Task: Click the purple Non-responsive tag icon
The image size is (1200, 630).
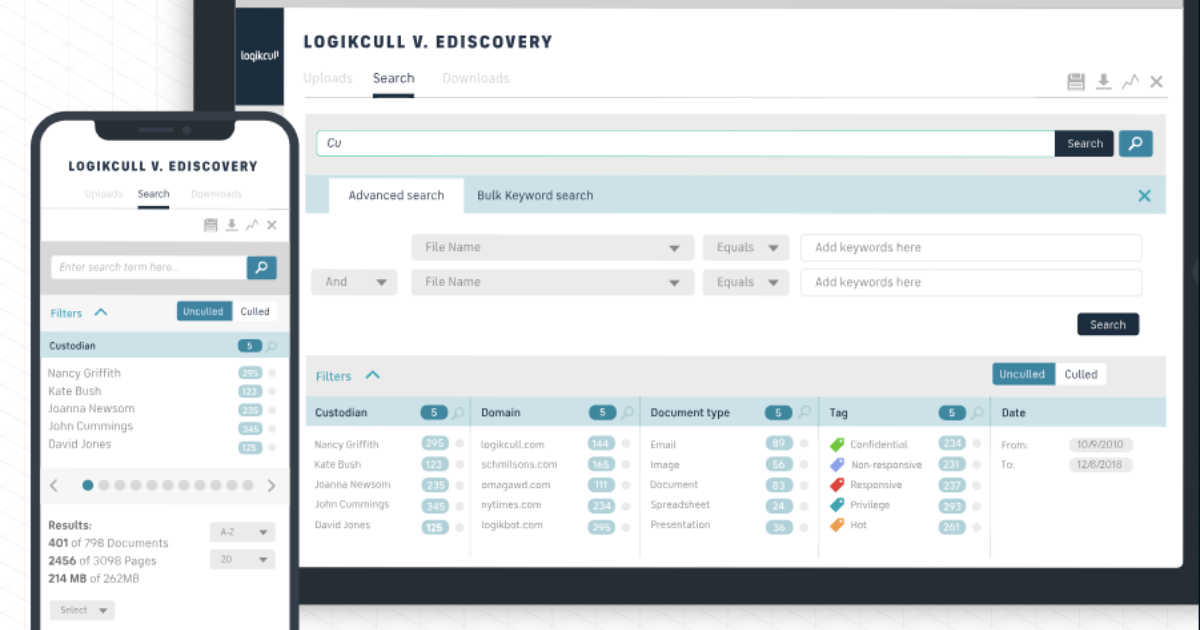Action: [837, 465]
